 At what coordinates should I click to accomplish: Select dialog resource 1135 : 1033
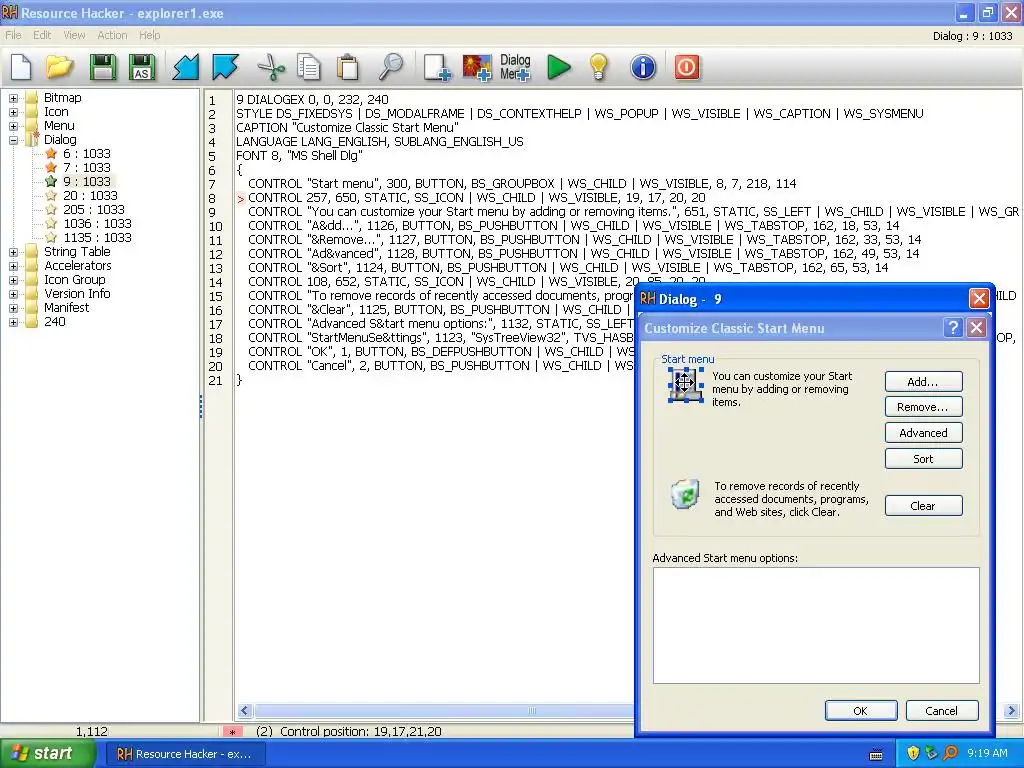(x=97, y=238)
